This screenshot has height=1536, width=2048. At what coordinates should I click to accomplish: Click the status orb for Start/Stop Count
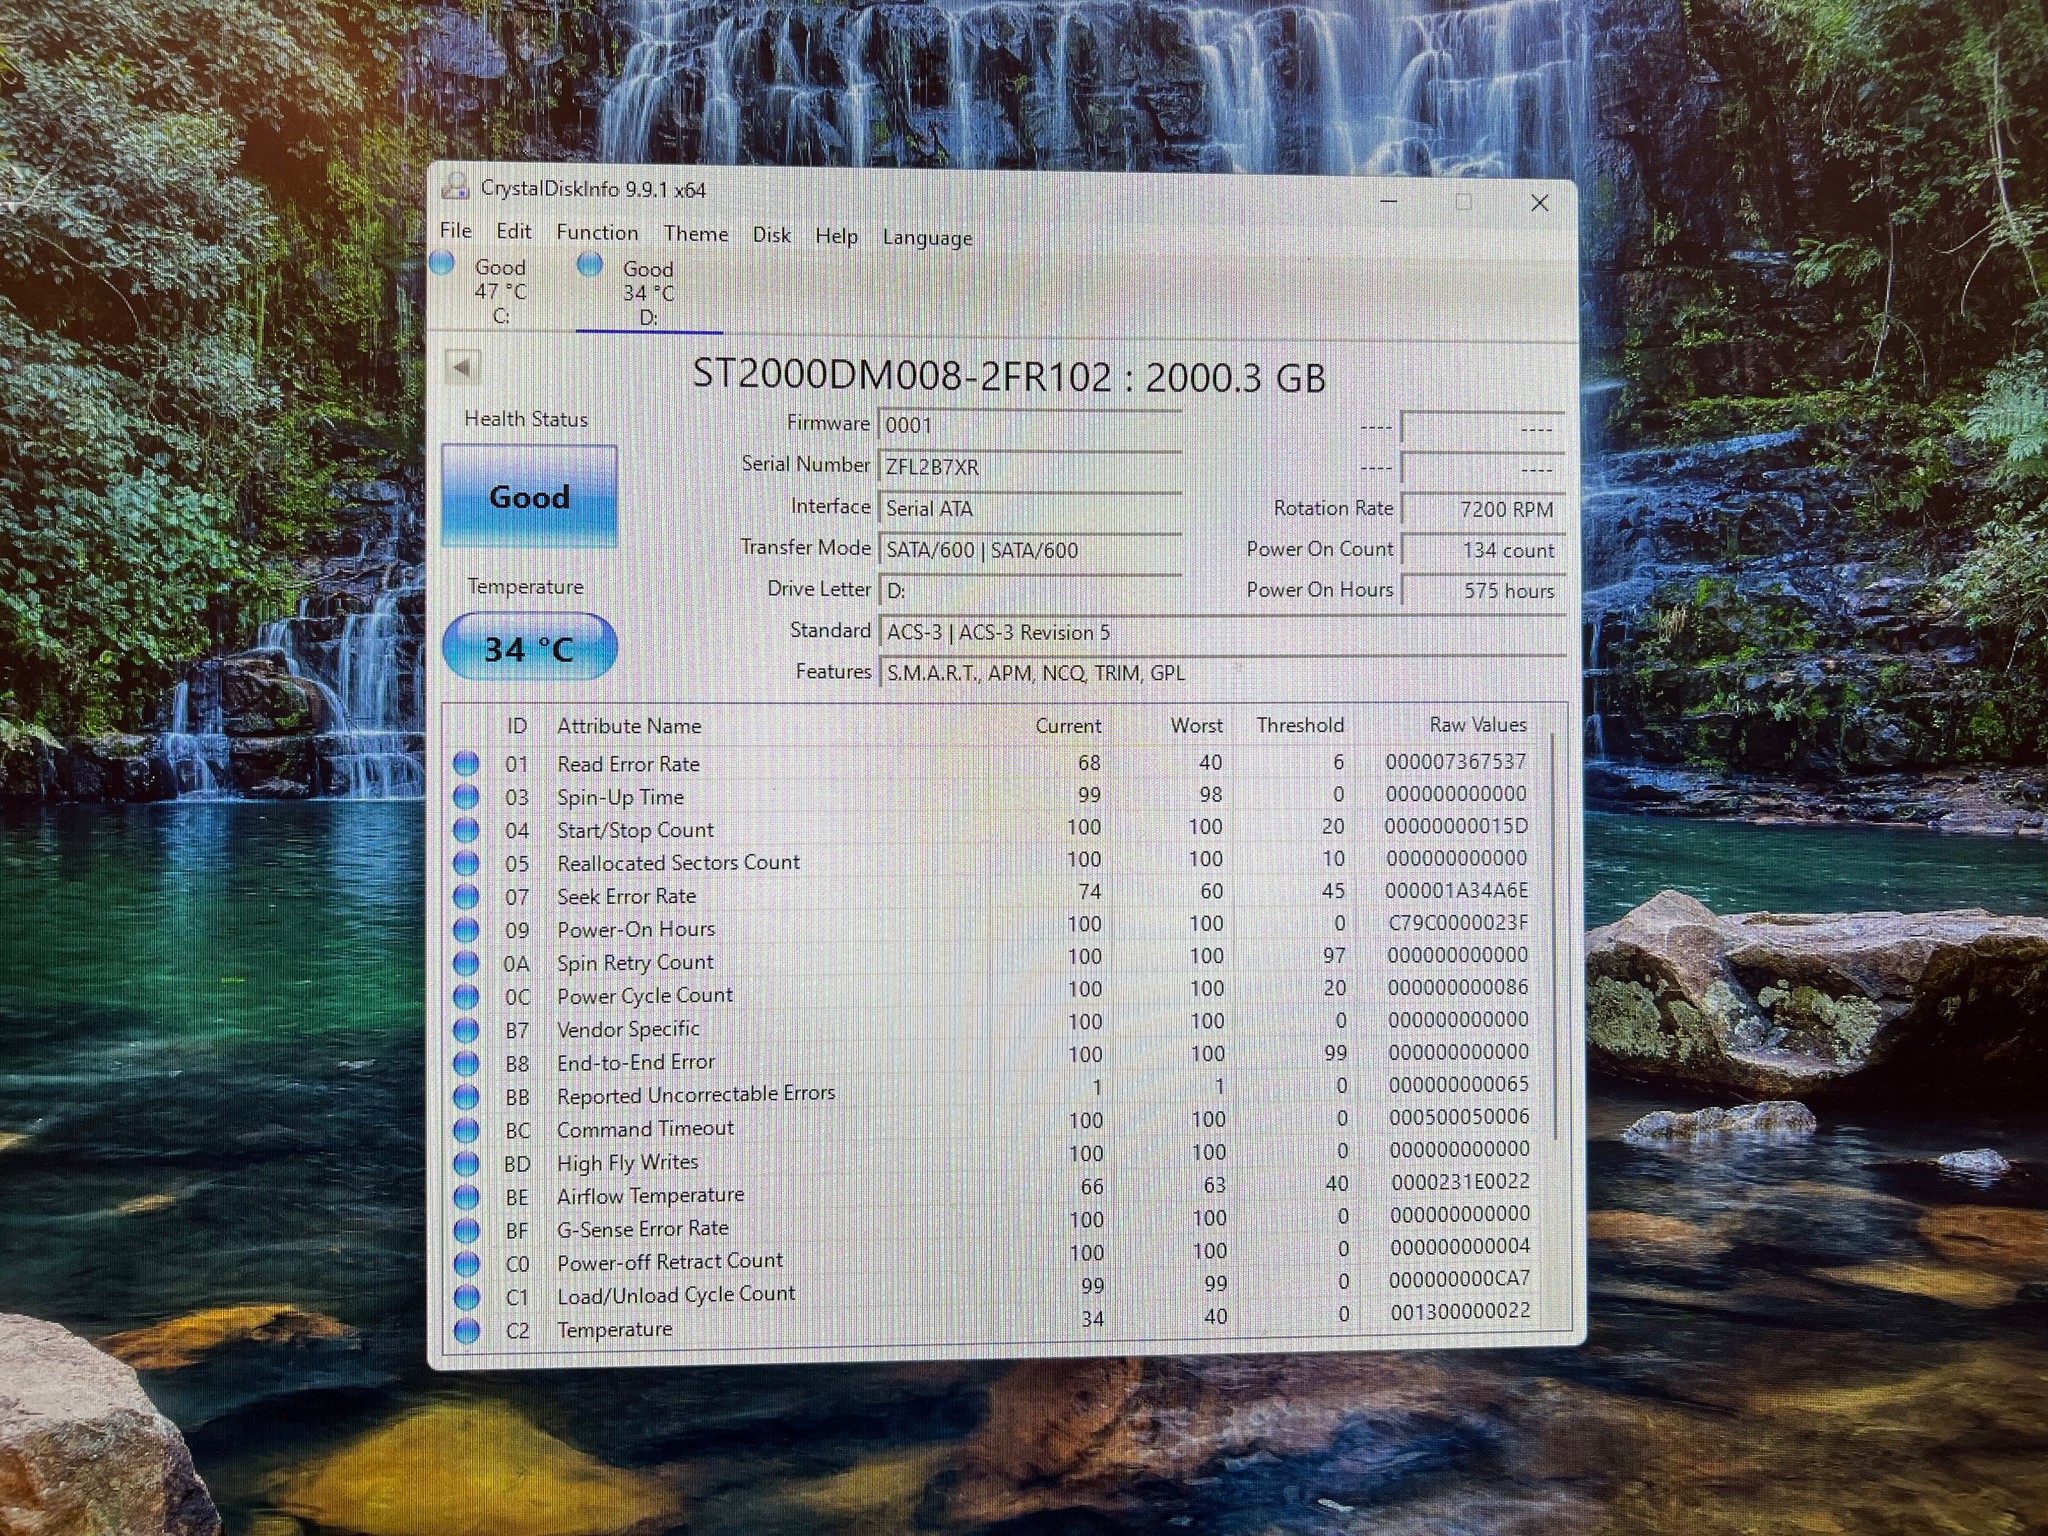point(466,830)
